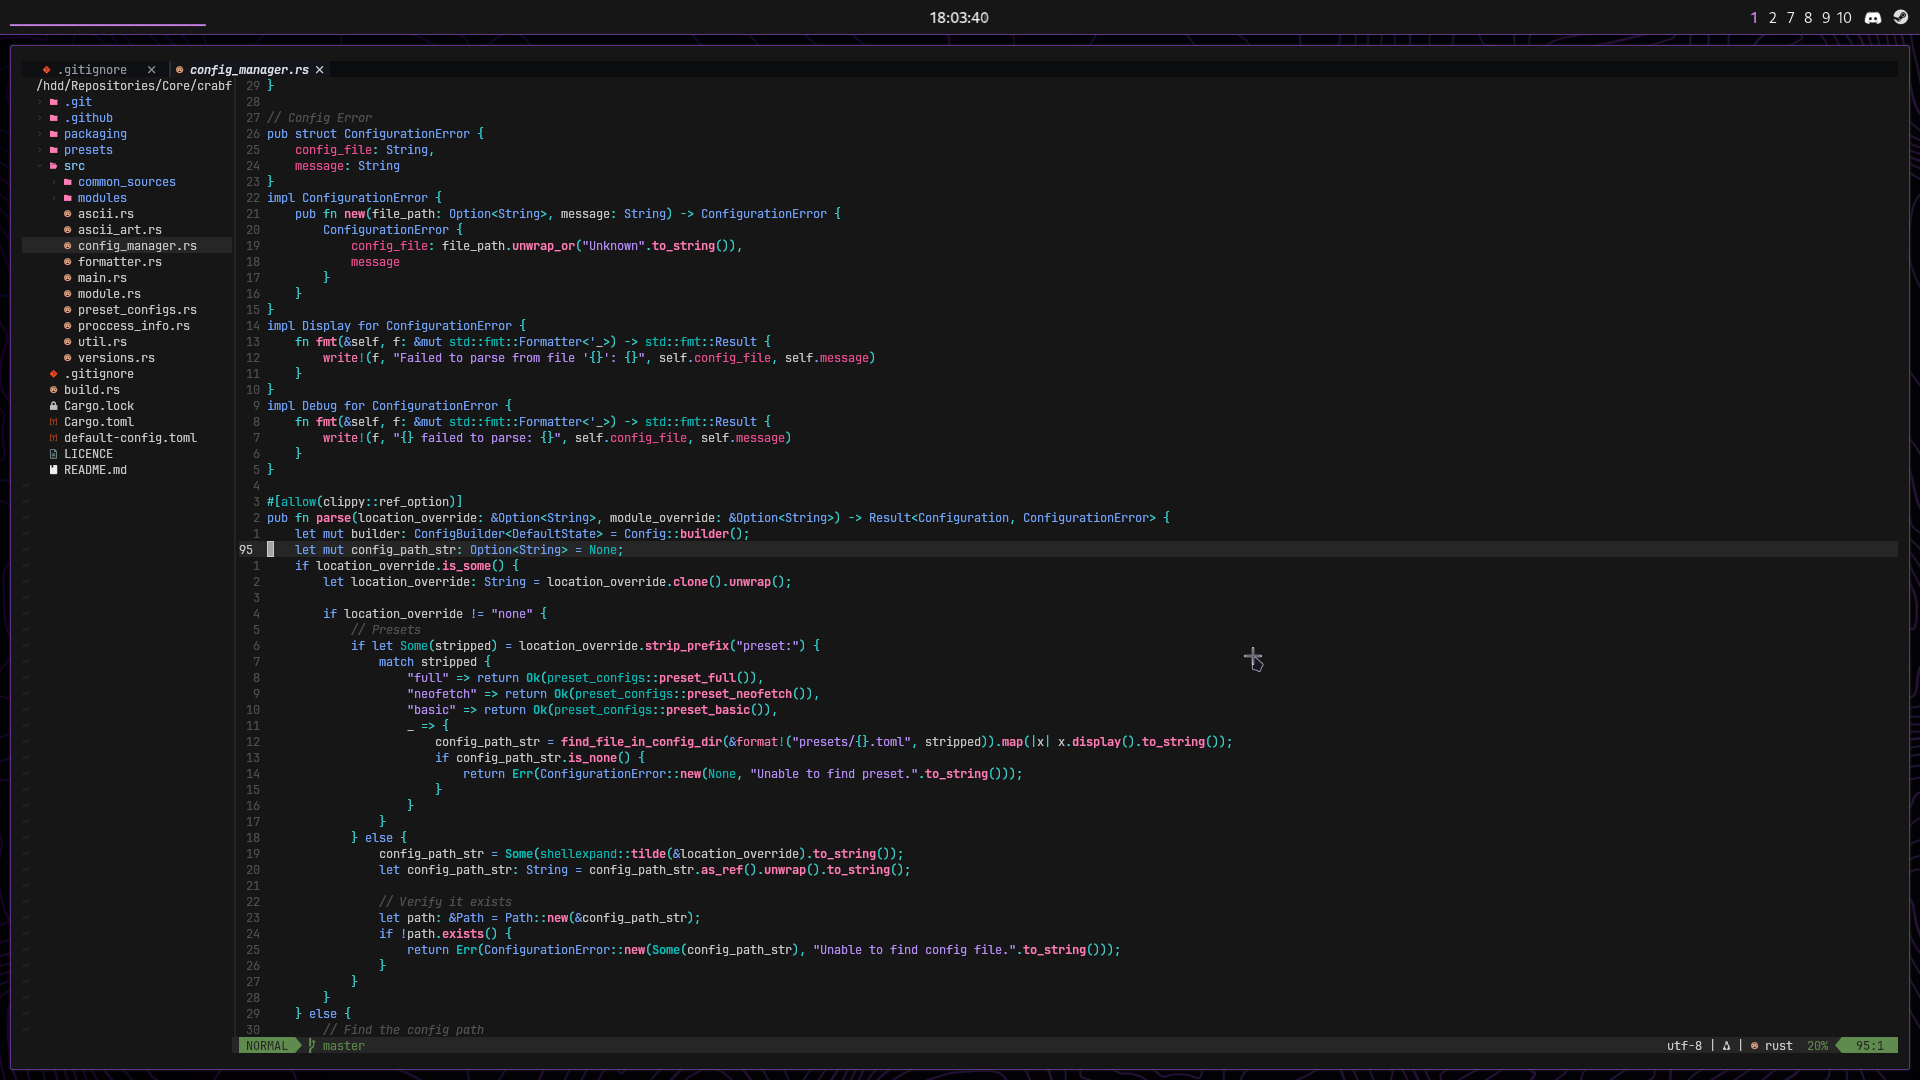The width and height of the screenshot is (1920, 1080).
Task: Click the document icon next to LICENCE
Action: point(54,454)
